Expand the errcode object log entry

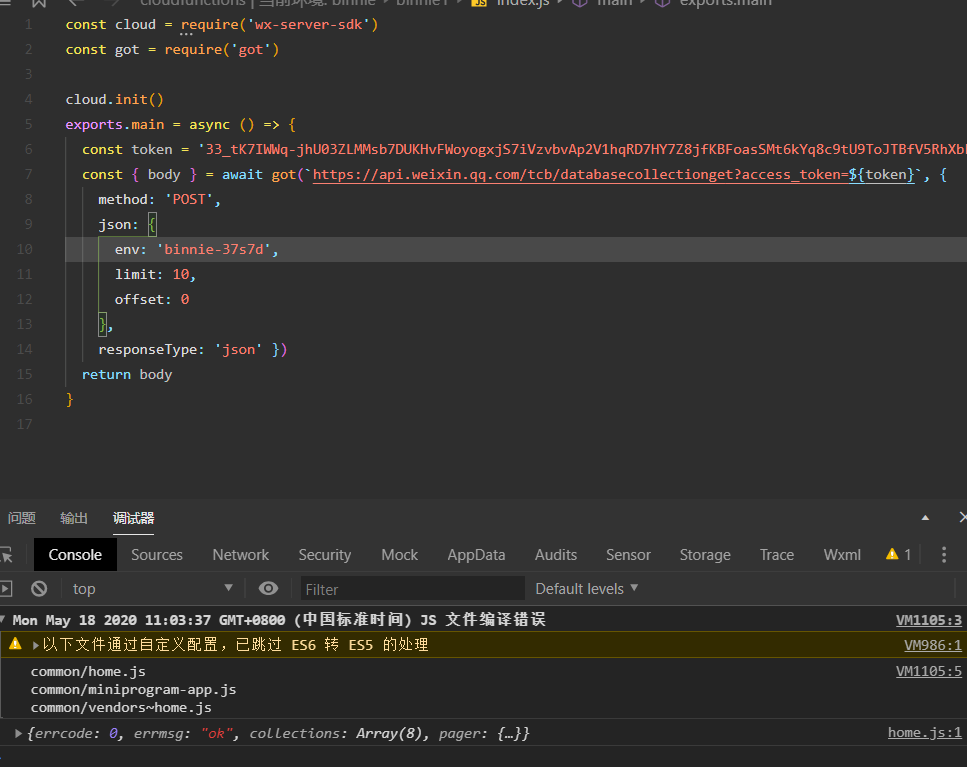coord(19,733)
